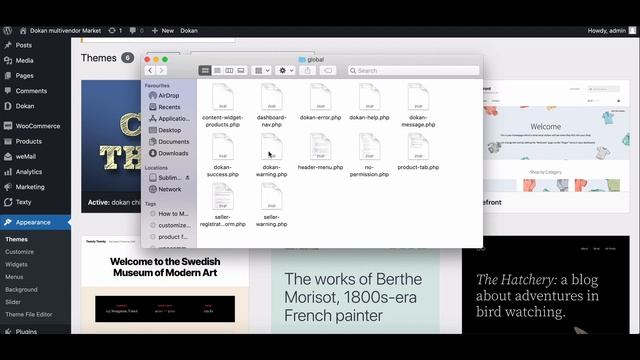The height and width of the screenshot is (360, 640).
Task: Eject the Sublime volume in Finder sidebar
Action: pos(187,178)
